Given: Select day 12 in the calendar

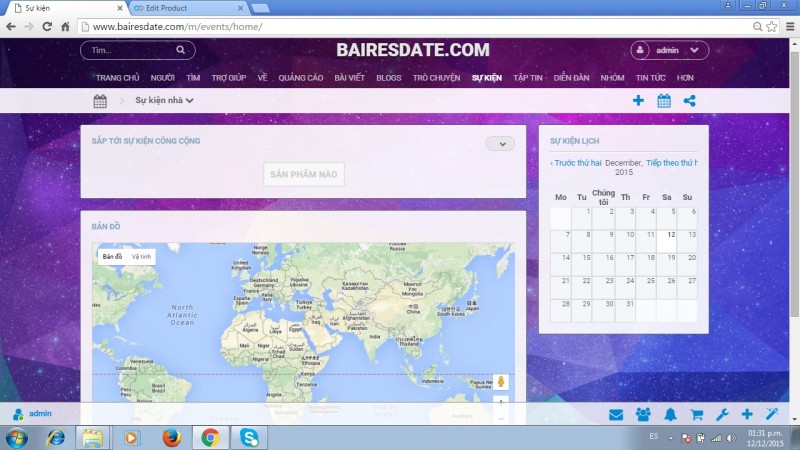Looking at the screenshot, I should pos(666,241).
